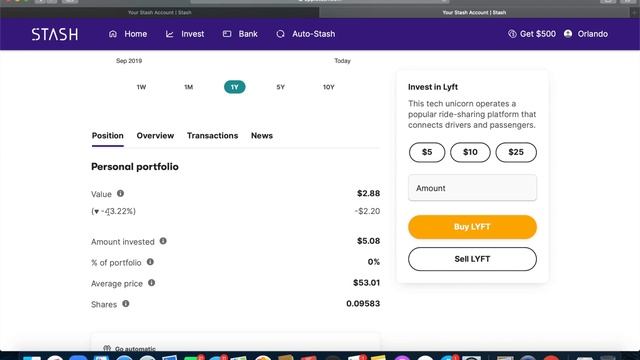Click the Bank card icon

tap(227, 34)
